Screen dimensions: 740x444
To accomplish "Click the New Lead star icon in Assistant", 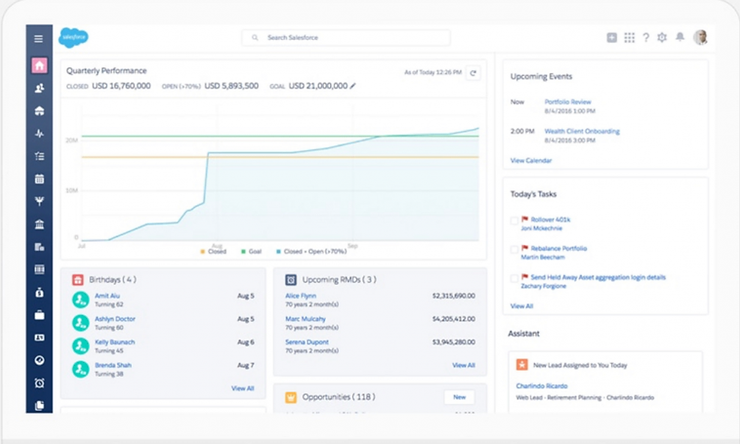I will pos(521,365).
